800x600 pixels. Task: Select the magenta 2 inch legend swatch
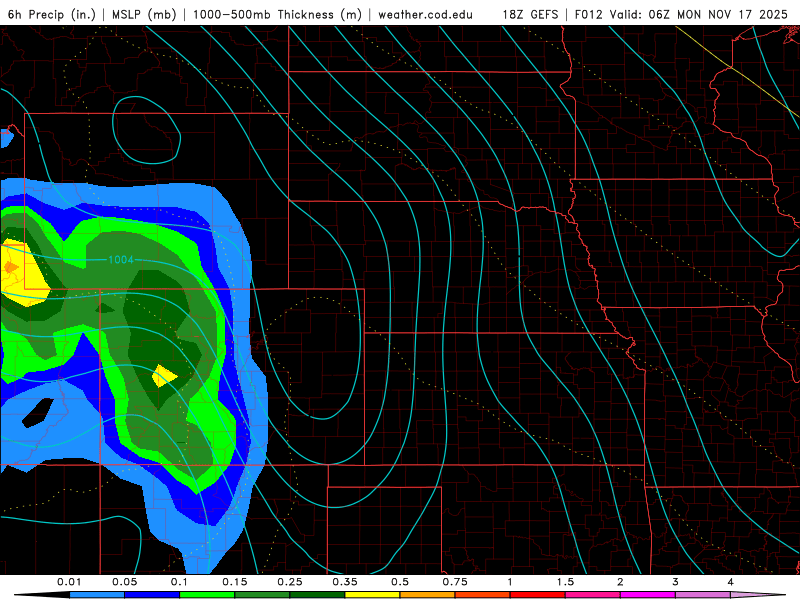point(648,595)
